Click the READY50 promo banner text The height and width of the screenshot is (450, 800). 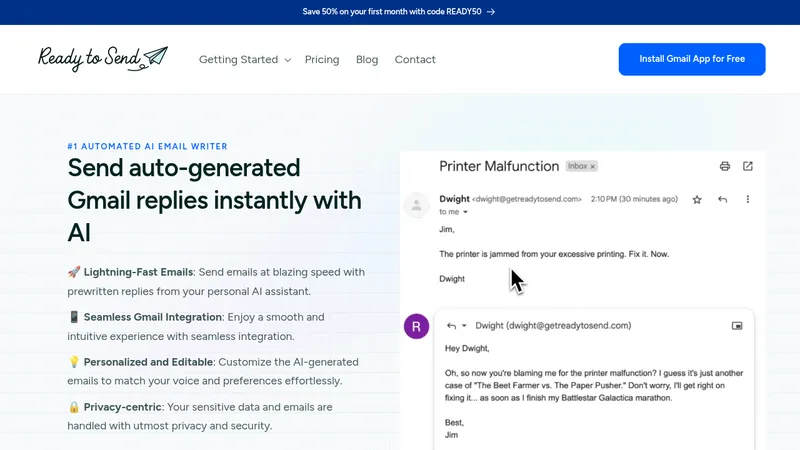tap(391, 12)
